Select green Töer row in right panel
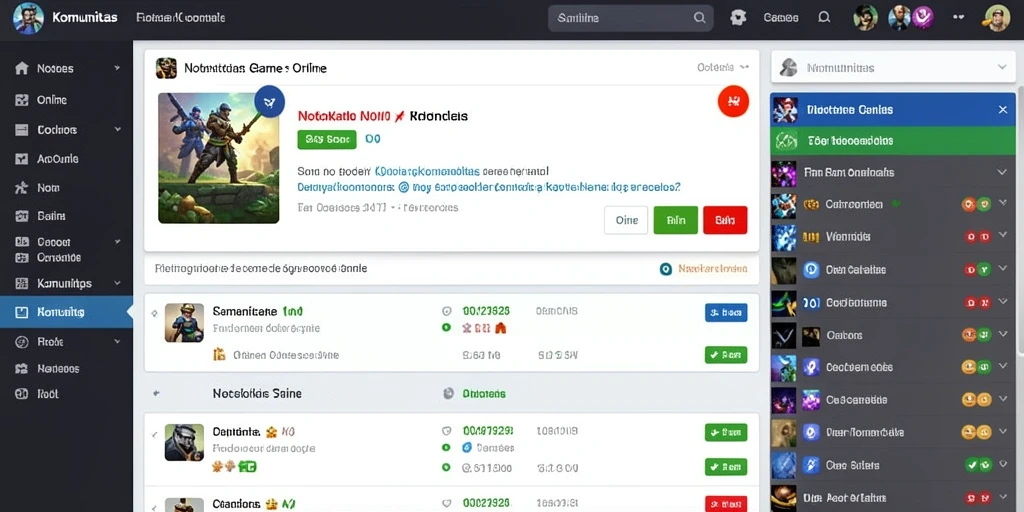Viewport: 1024px width, 512px height. (893, 141)
